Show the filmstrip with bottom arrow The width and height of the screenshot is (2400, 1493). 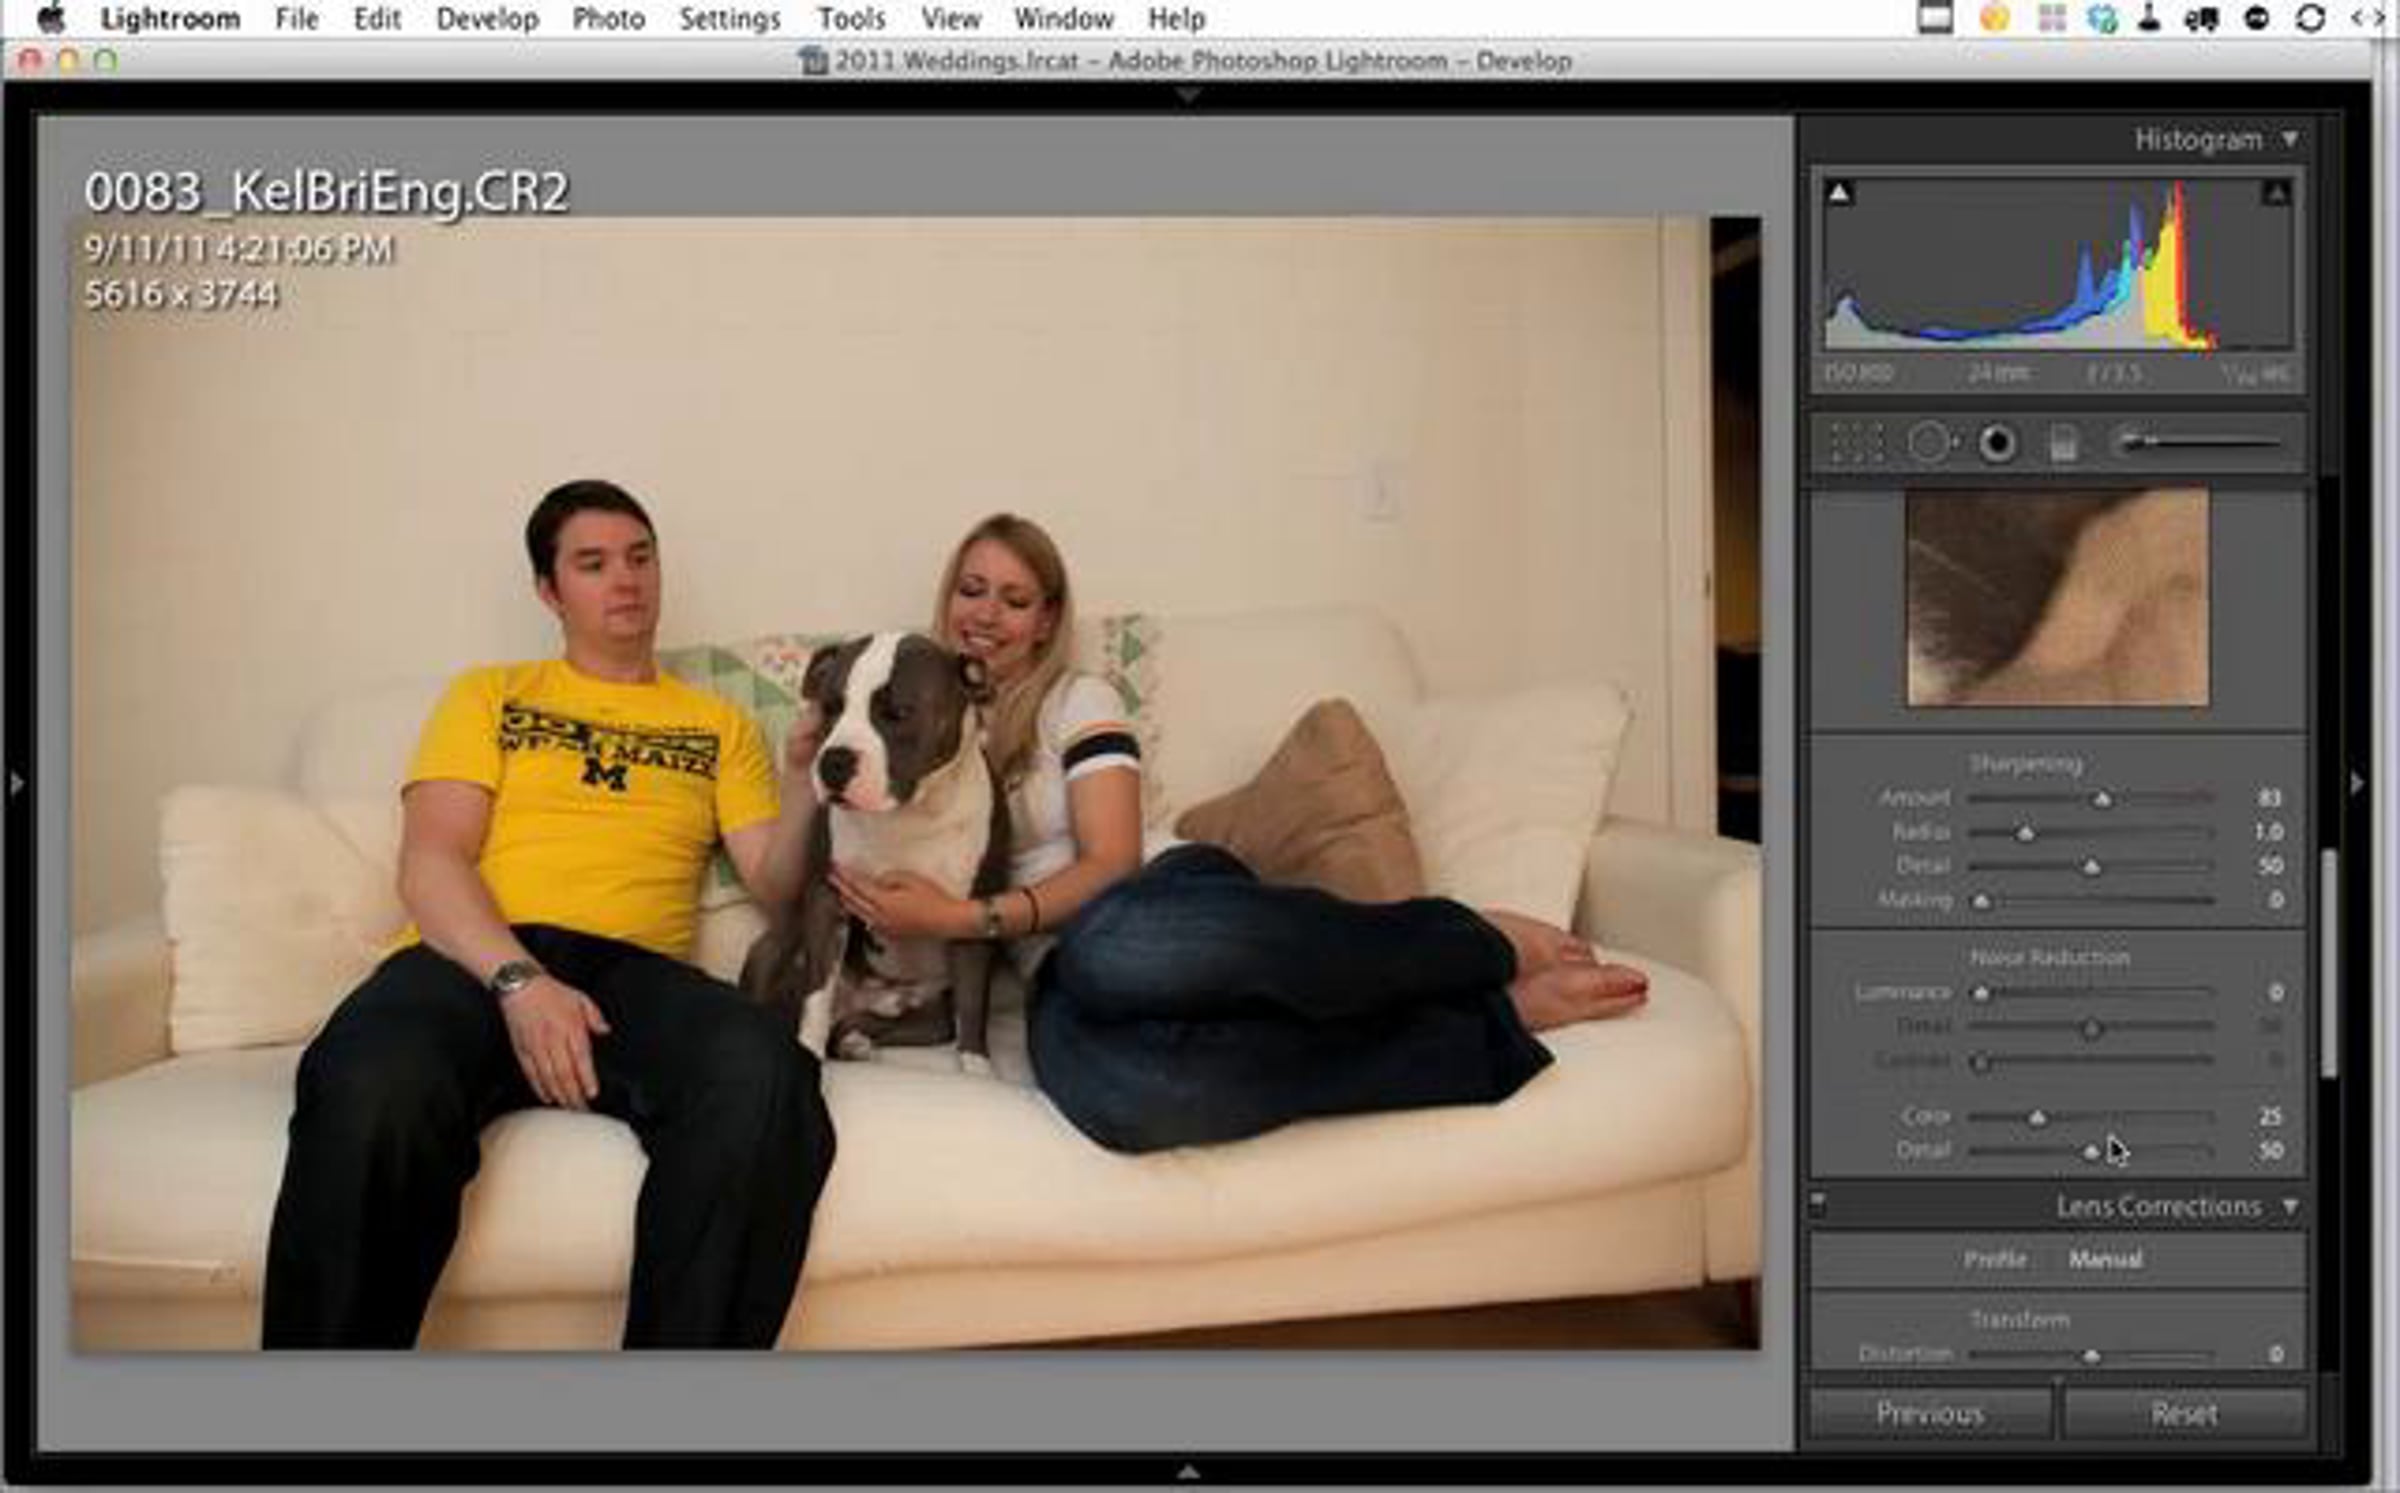pos(1188,1472)
